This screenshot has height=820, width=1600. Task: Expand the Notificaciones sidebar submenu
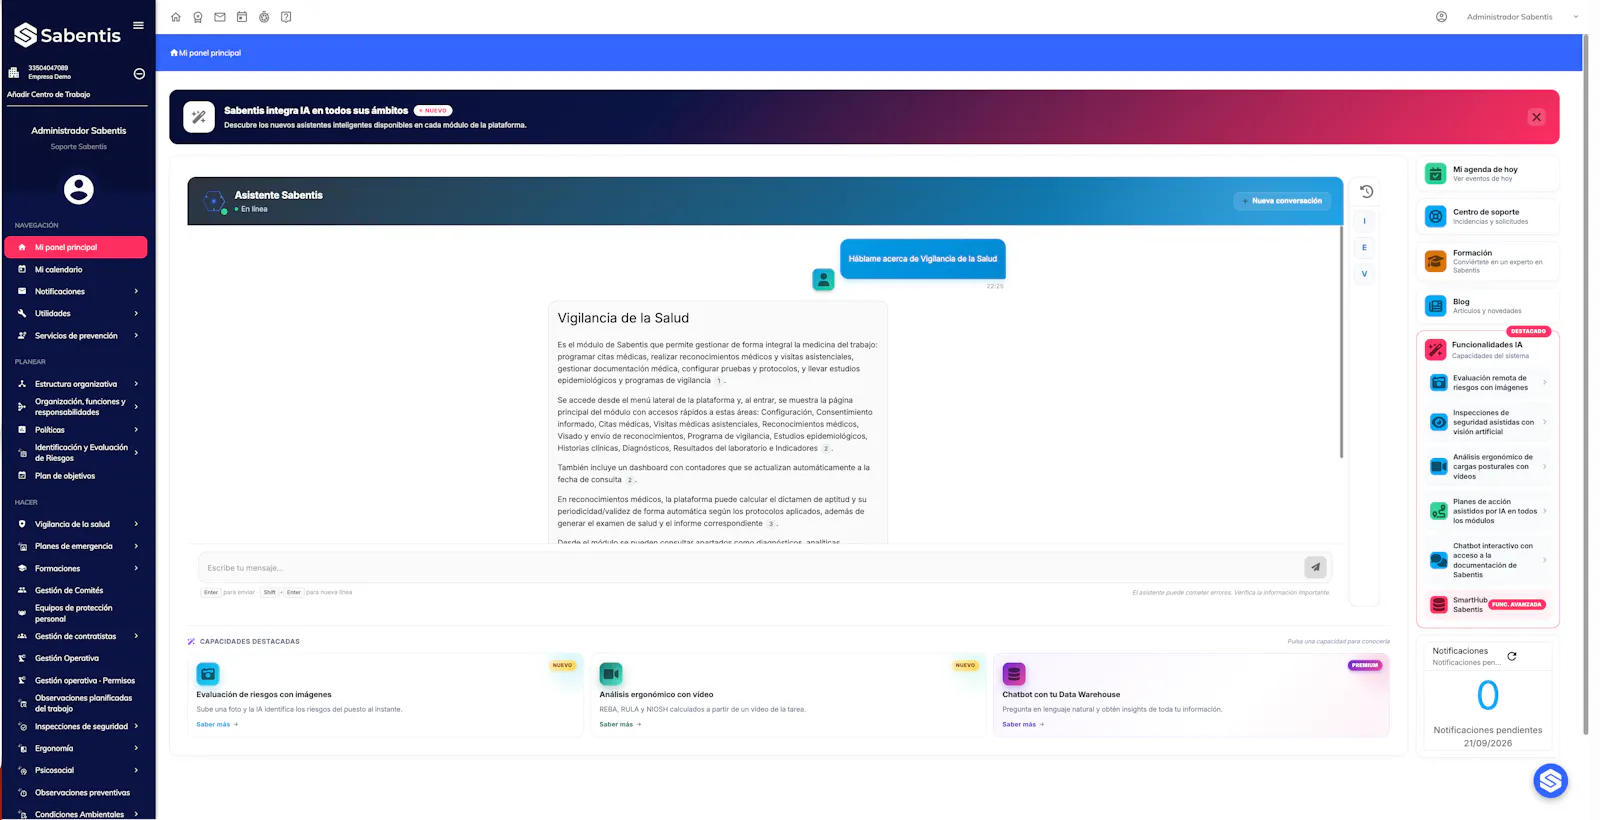tap(136, 291)
